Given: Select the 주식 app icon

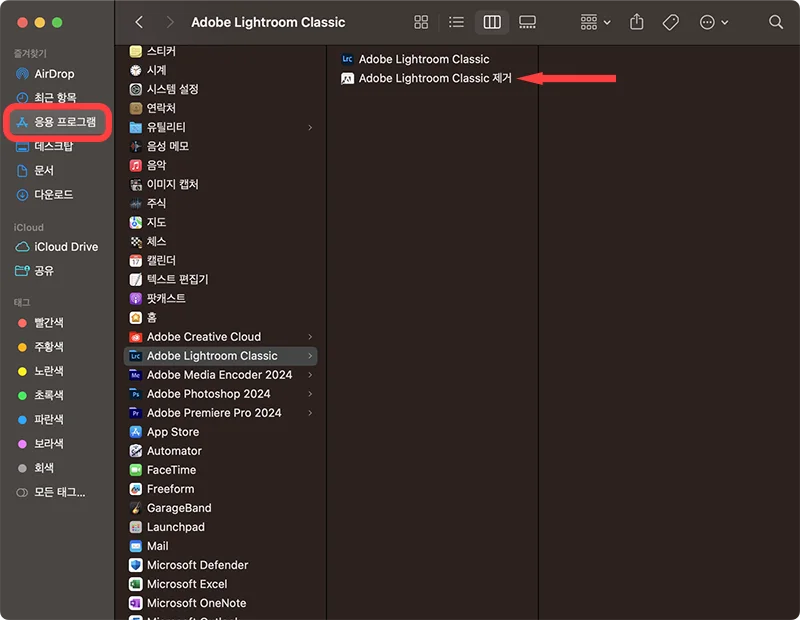Looking at the screenshot, I should [x=135, y=204].
